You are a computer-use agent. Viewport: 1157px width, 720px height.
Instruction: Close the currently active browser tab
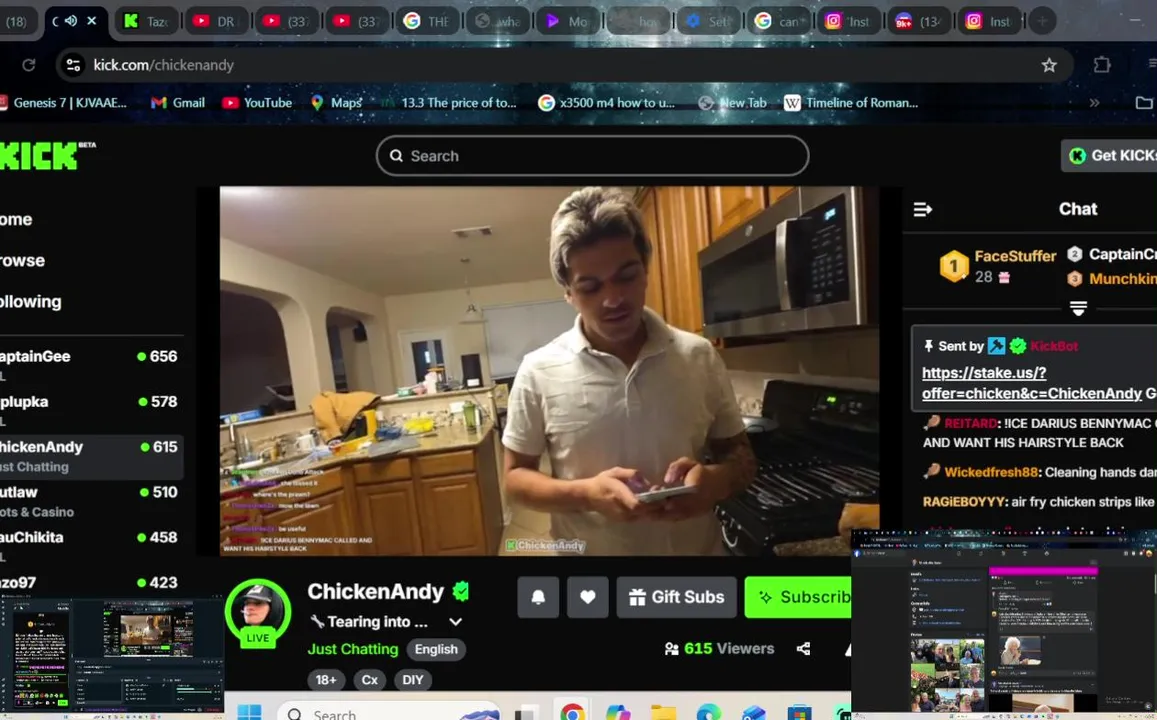click(x=91, y=21)
